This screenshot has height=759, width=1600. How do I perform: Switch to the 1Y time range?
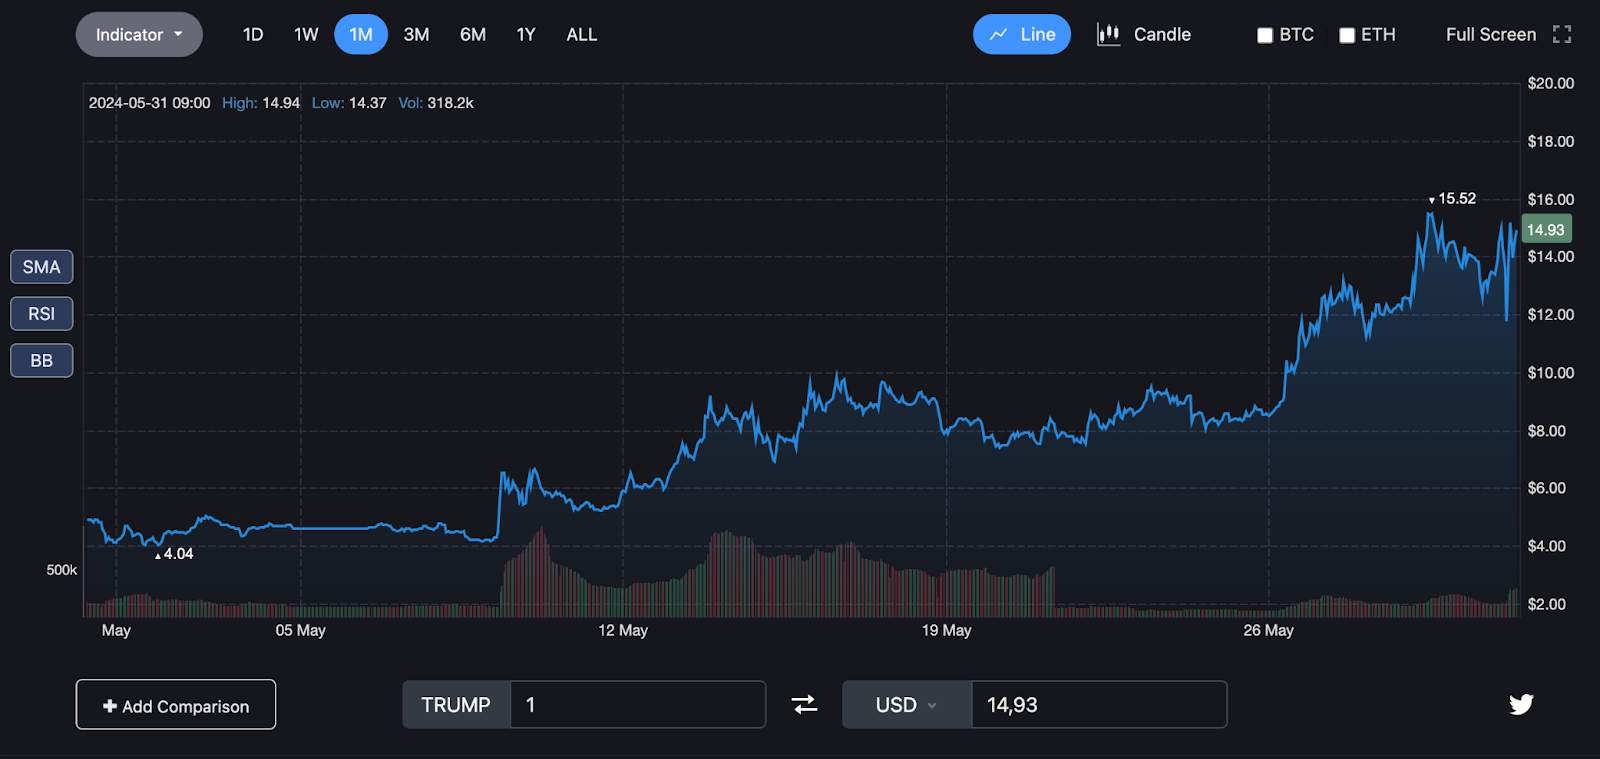point(526,35)
